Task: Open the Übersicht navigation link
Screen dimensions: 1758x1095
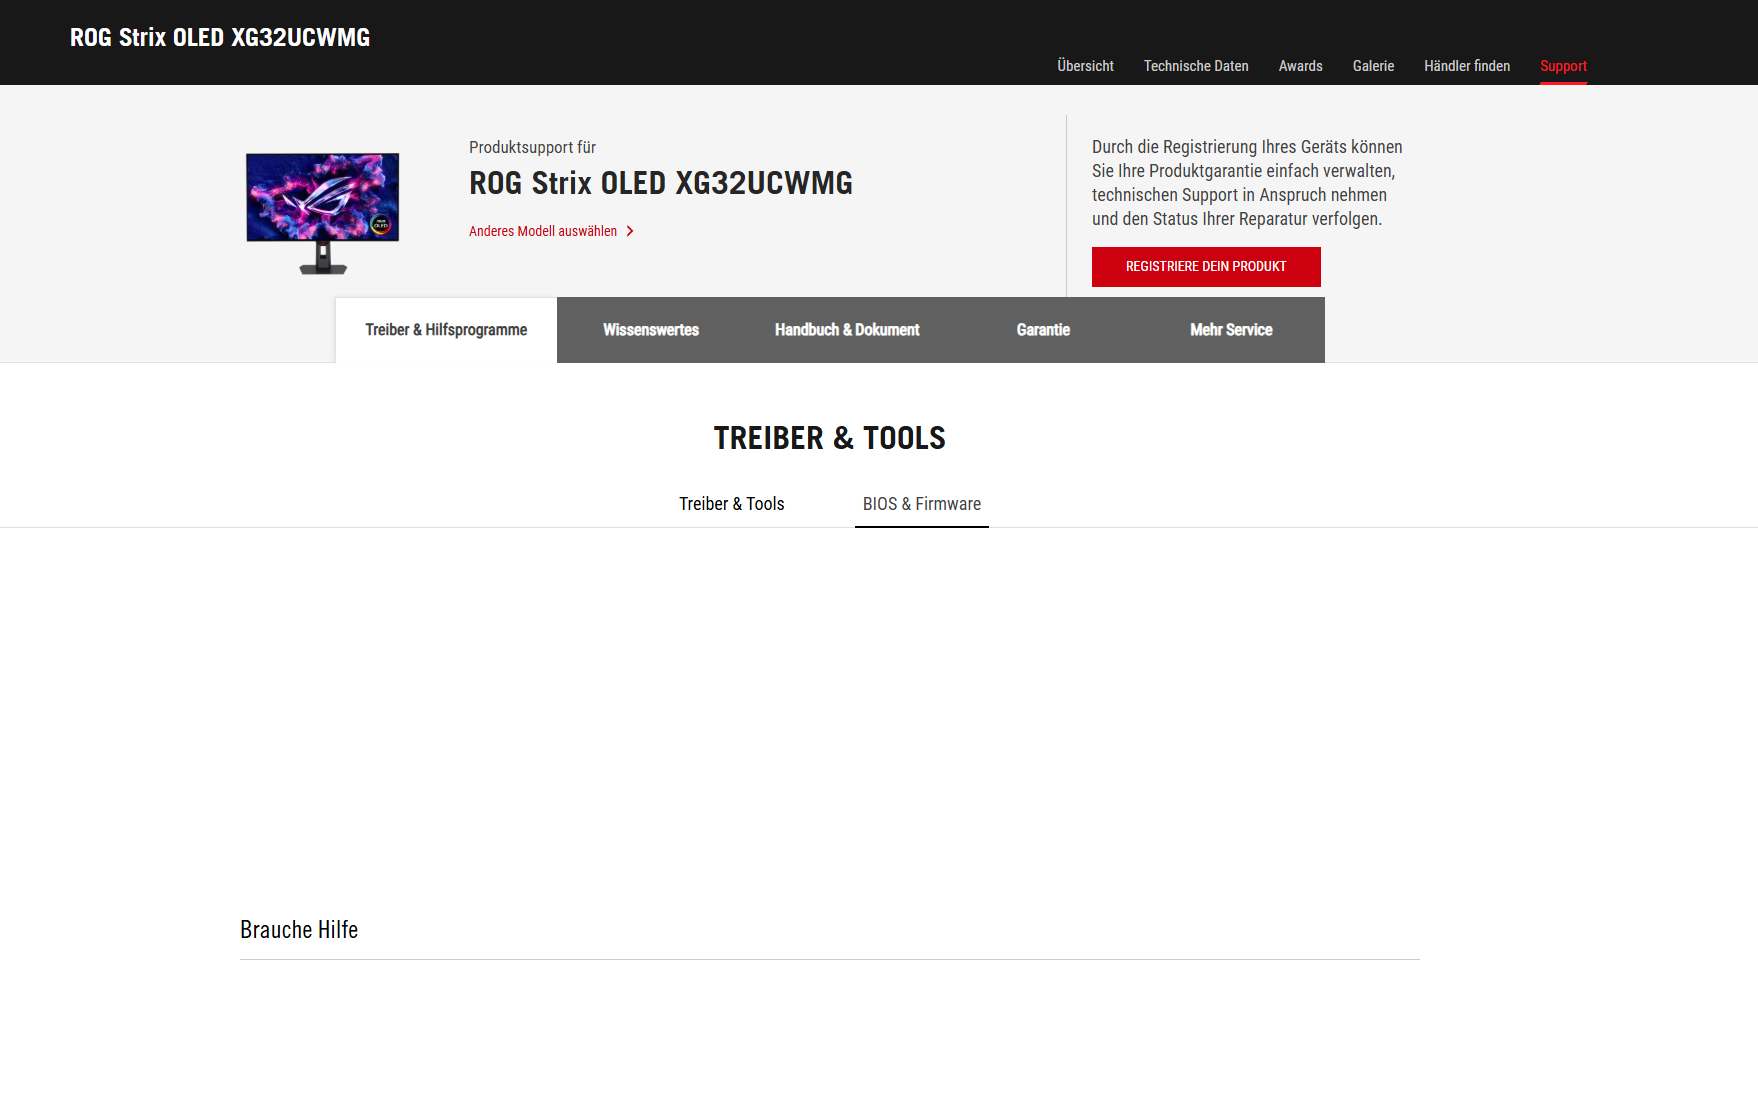Action: pyautogui.click(x=1085, y=66)
